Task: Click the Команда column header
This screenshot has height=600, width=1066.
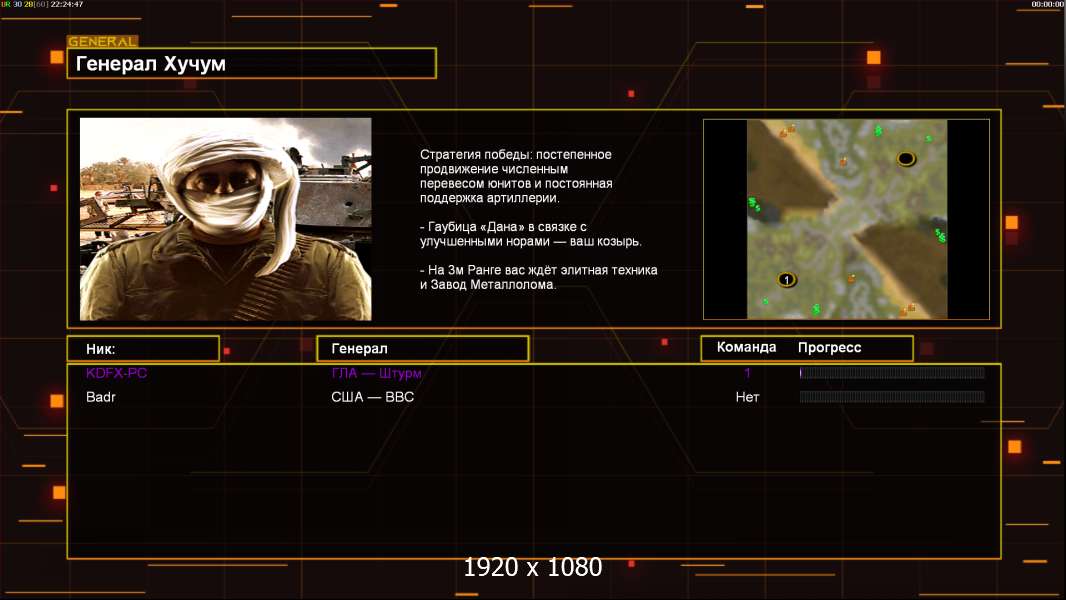Action: (x=746, y=348)
